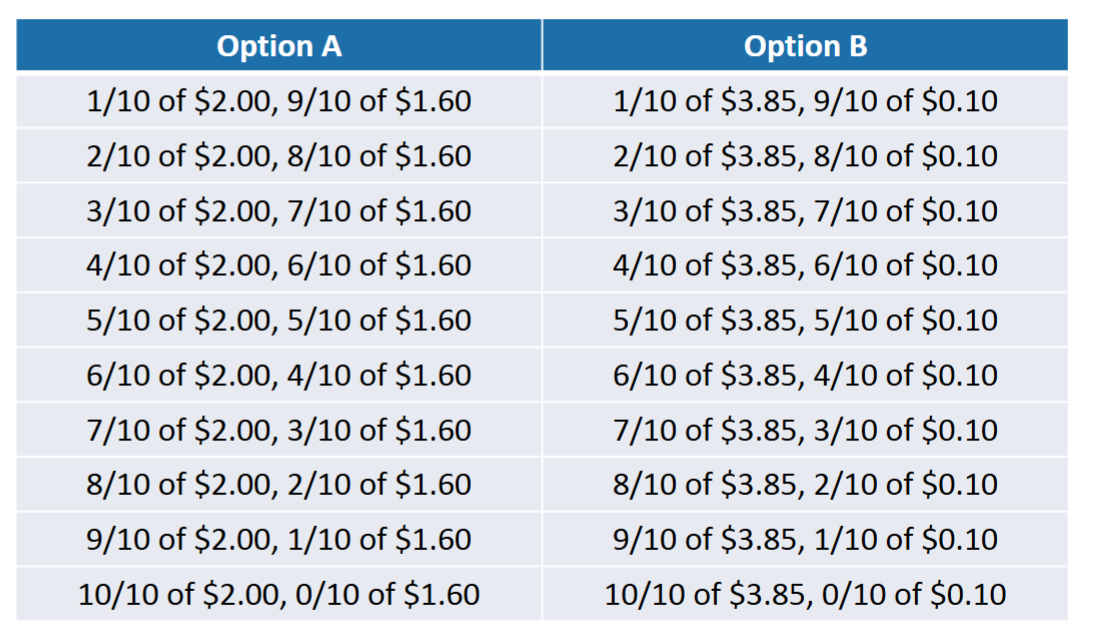Select the 8/10 of $3.85 cell
This screenshot has height=638, width=1102.
point(805,484)
